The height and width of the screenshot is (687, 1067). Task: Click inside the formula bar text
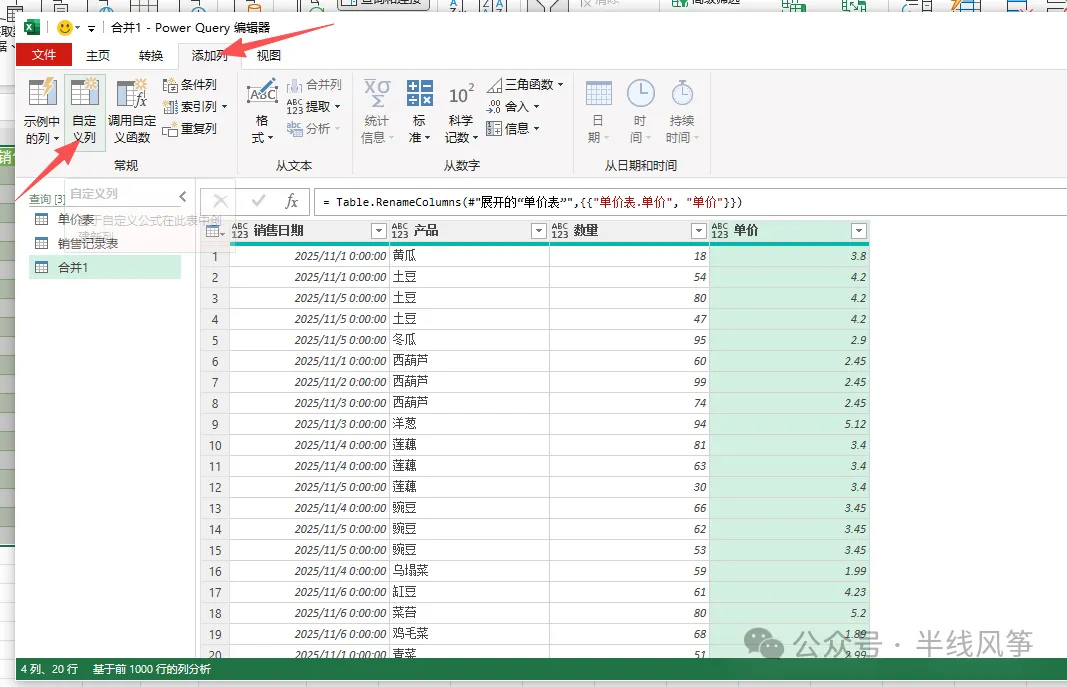click(x=533, y=202)
